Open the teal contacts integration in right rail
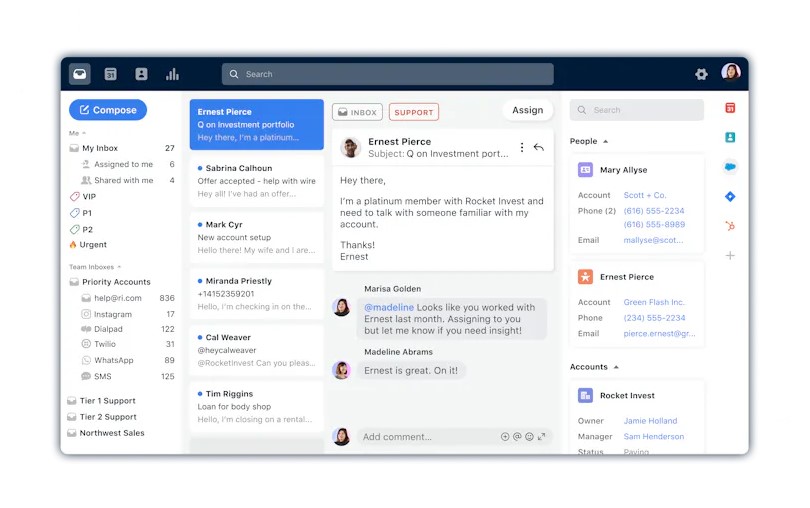 730,137
